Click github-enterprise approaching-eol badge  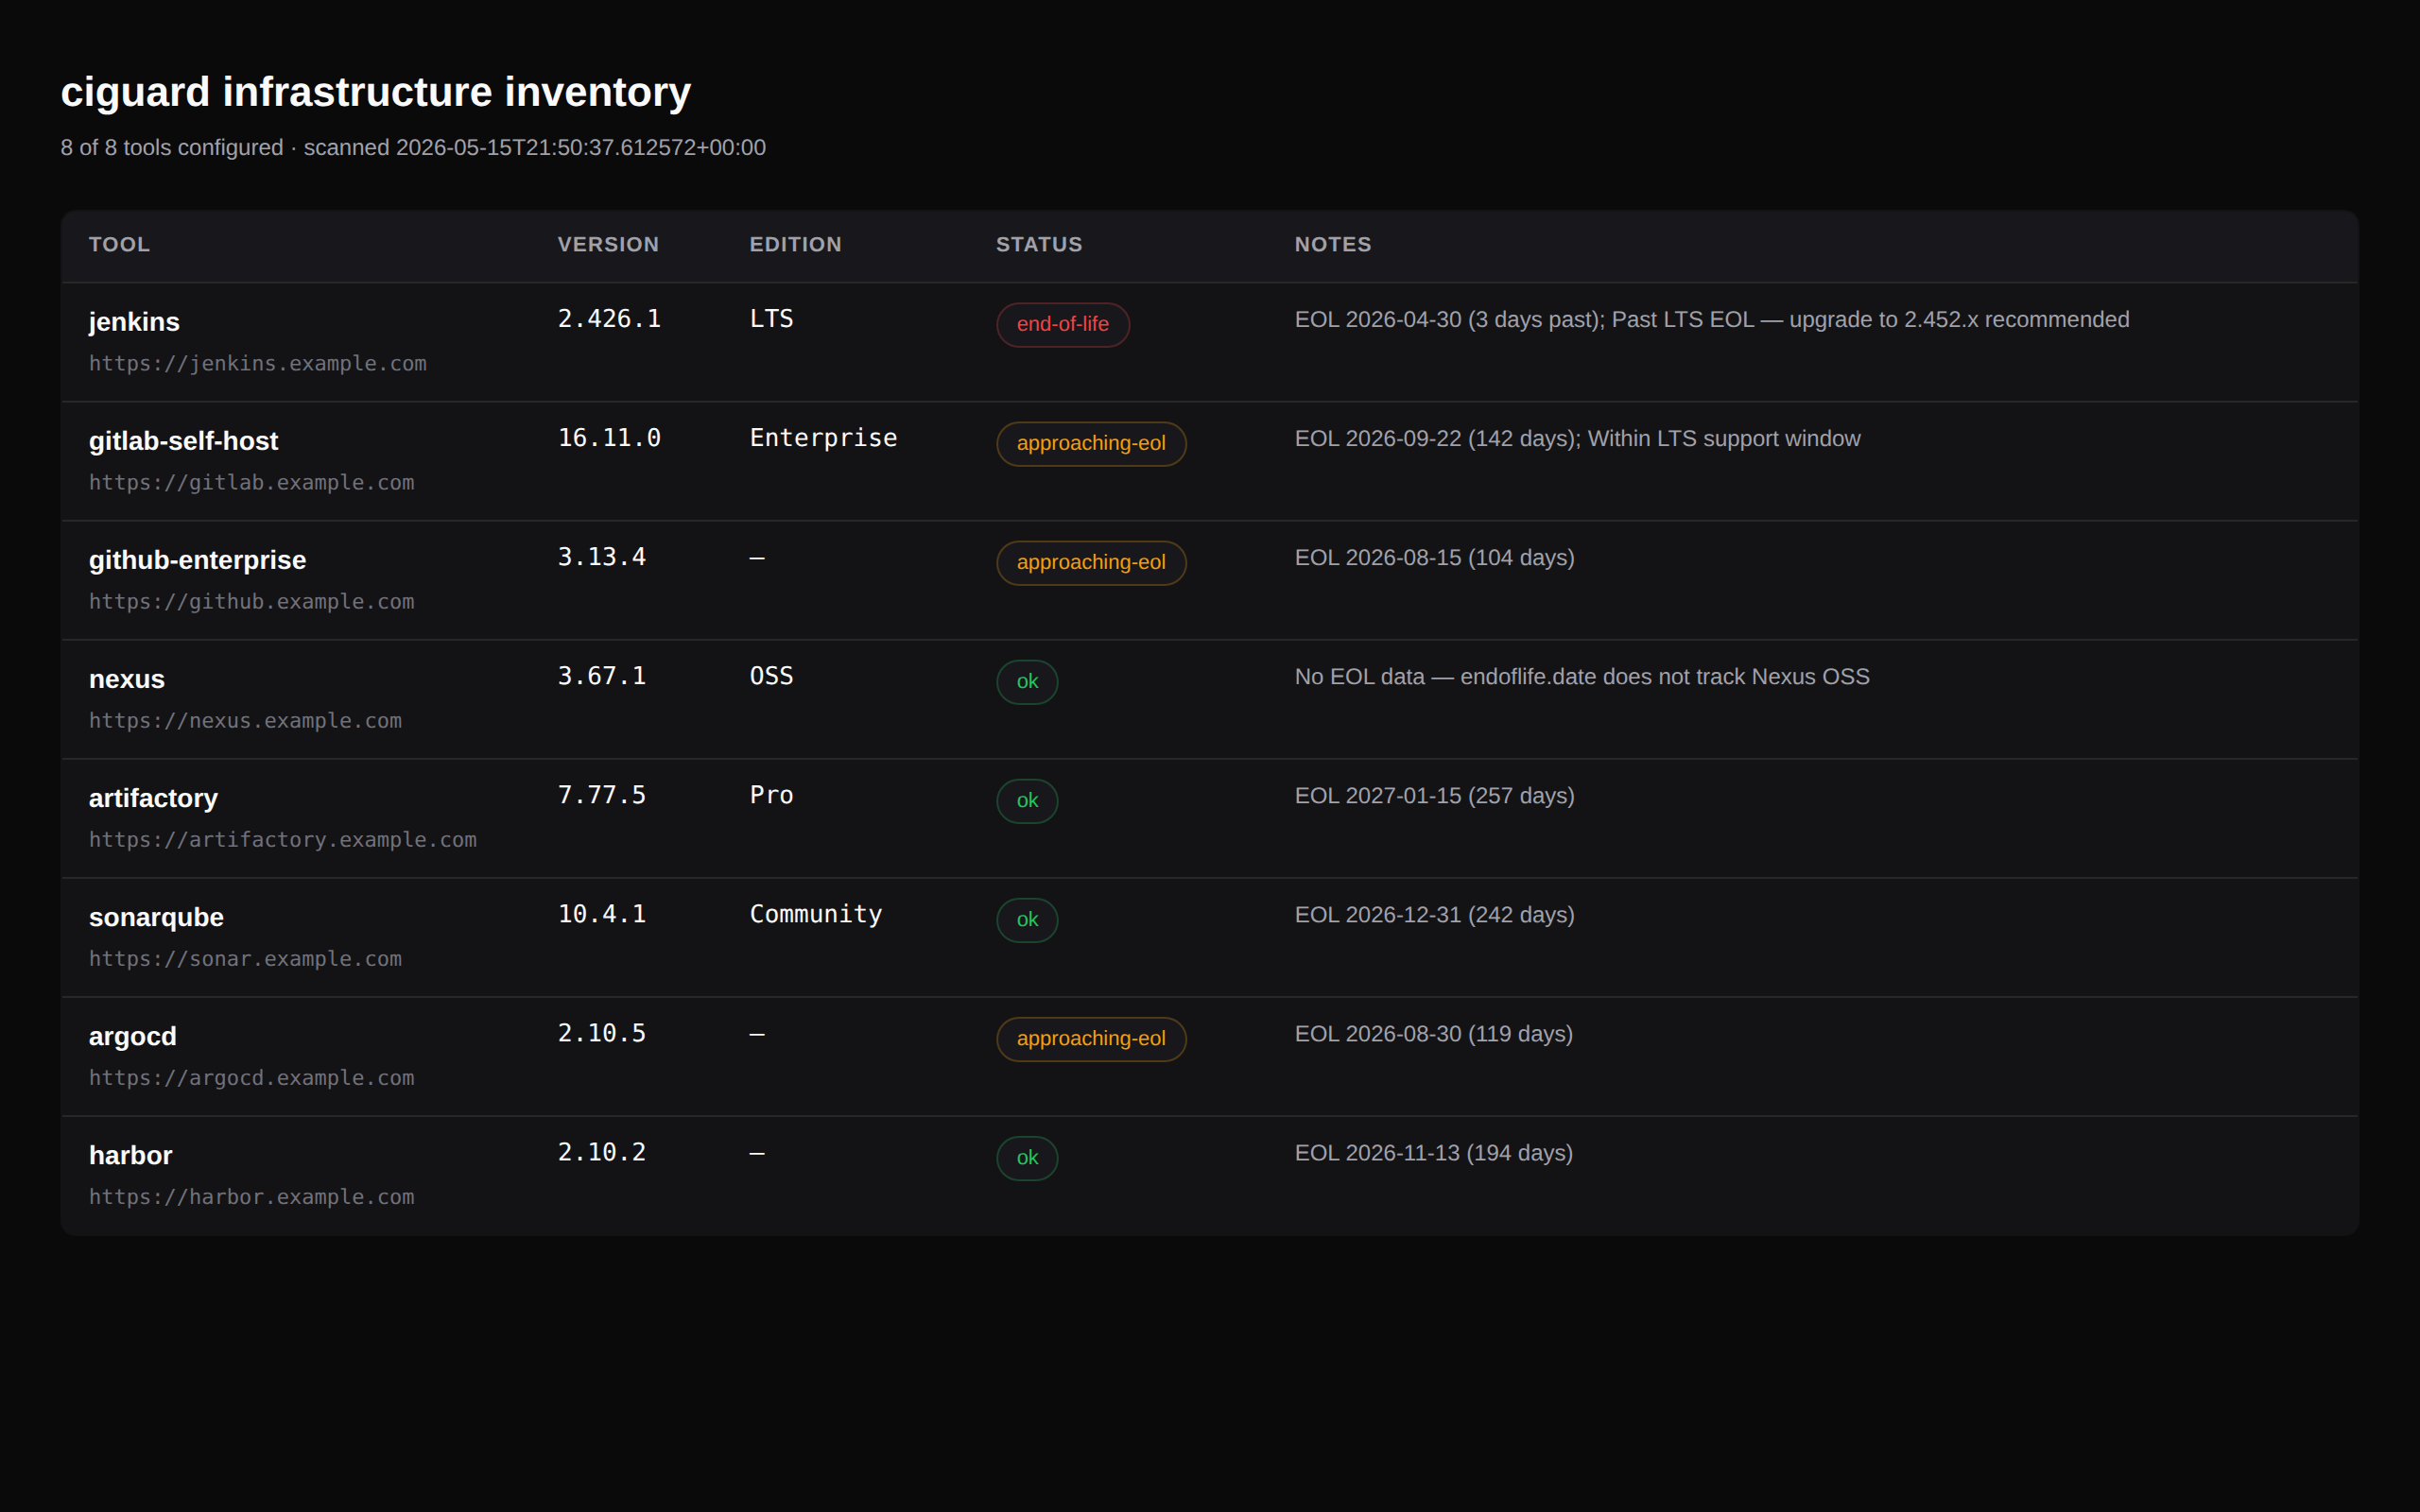click(x=1091, y=562)
